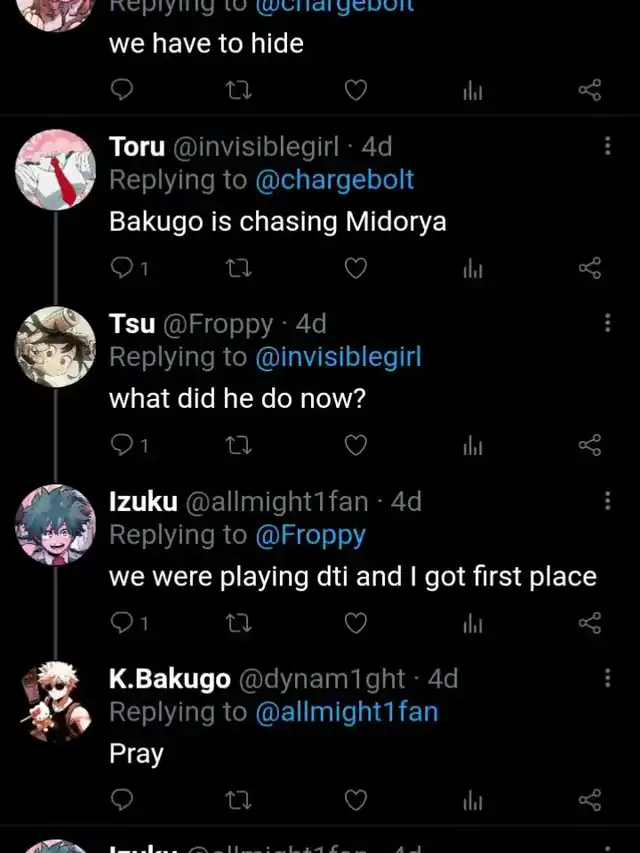Like Tsu's "what did he do now?" tweet
The height and width of the screenshot is (853, 640).
pyautogui.click(x=356, y=446)
